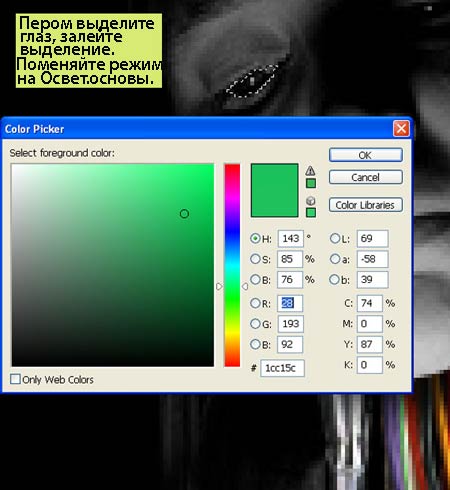Click the out-of-gamut warning triangle icon
The width and height of the screenshot is (450, 490).
[x=310, y=171]
